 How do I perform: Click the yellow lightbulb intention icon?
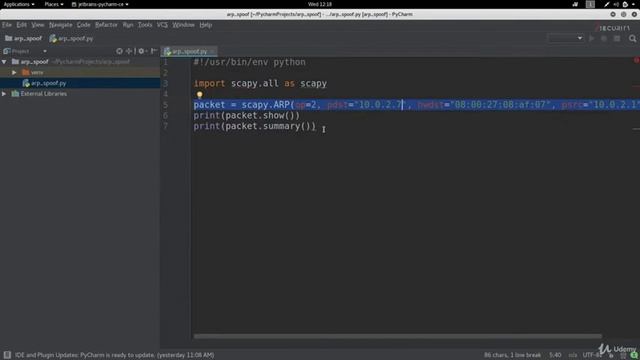click(x=199, y=95)
